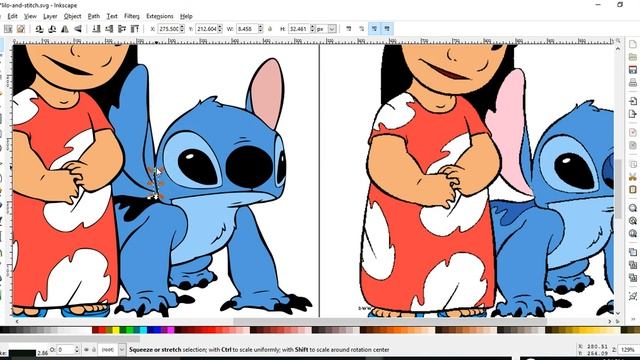Click the Copy icon
640x360 pixels.
tap(633, 164)
